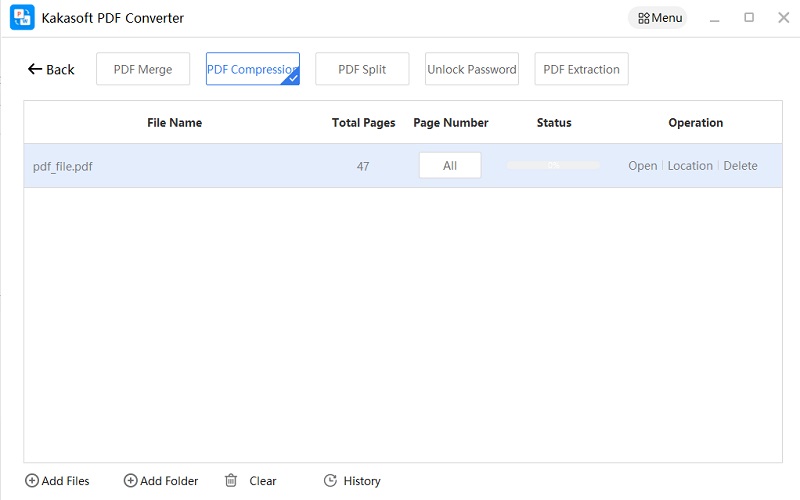Image resolution: width=800 pixels, height=500 pixels.
Task: Click the Back label text
Action: click(60, 69)
